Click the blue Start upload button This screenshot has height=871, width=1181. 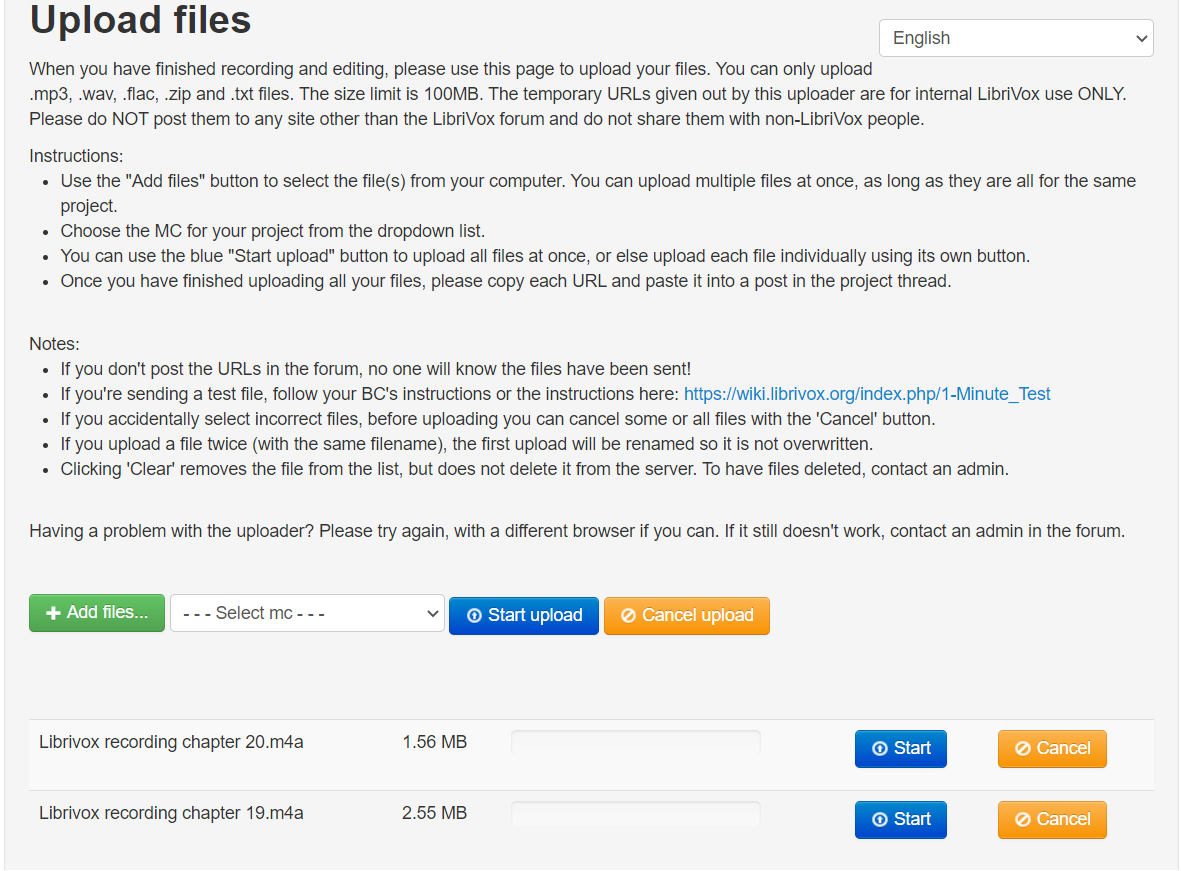click(x=523, y=616)
